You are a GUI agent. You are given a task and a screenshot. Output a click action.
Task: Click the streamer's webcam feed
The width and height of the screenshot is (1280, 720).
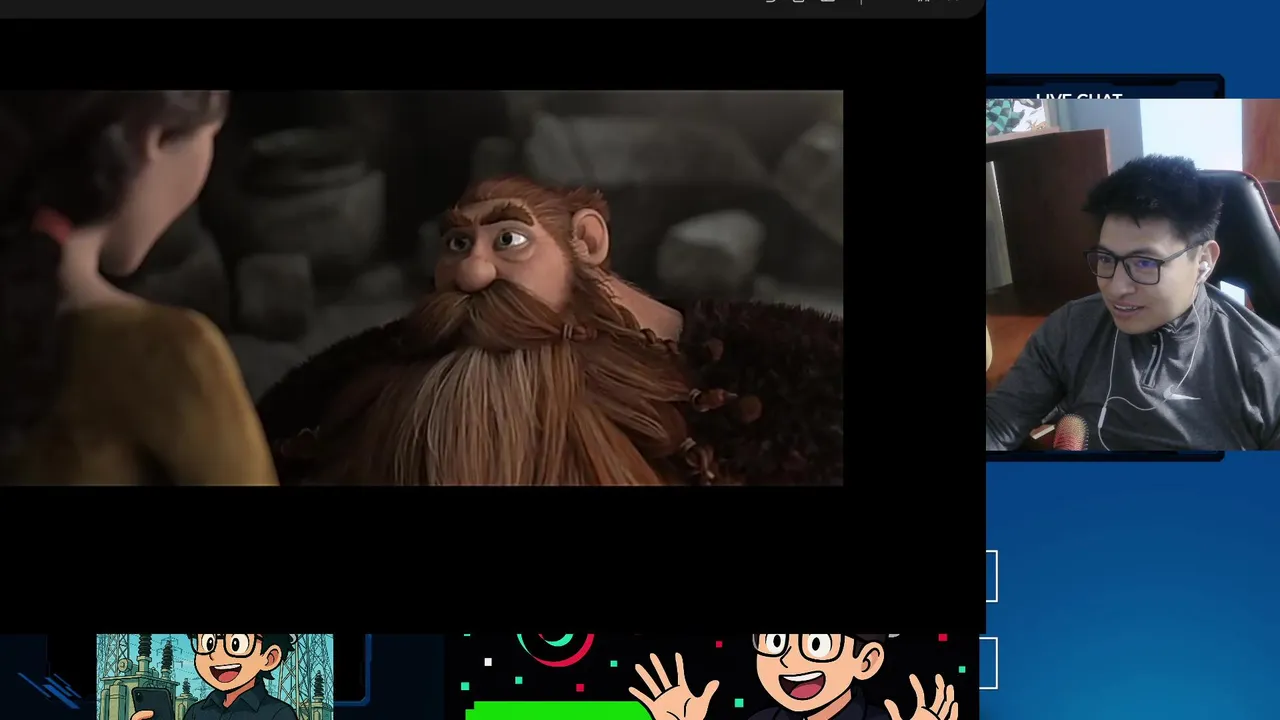(1133, 275)
